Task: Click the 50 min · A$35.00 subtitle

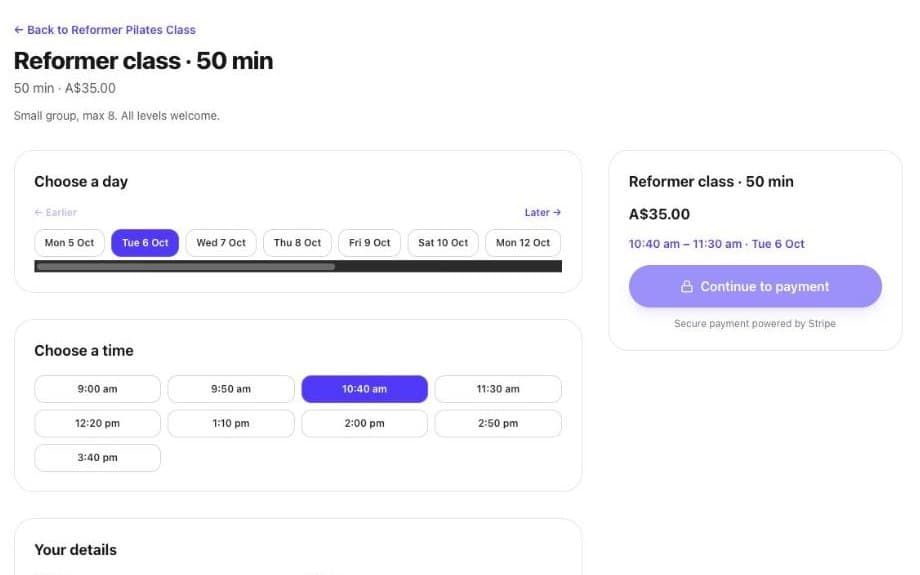Action: pos(65,89)
